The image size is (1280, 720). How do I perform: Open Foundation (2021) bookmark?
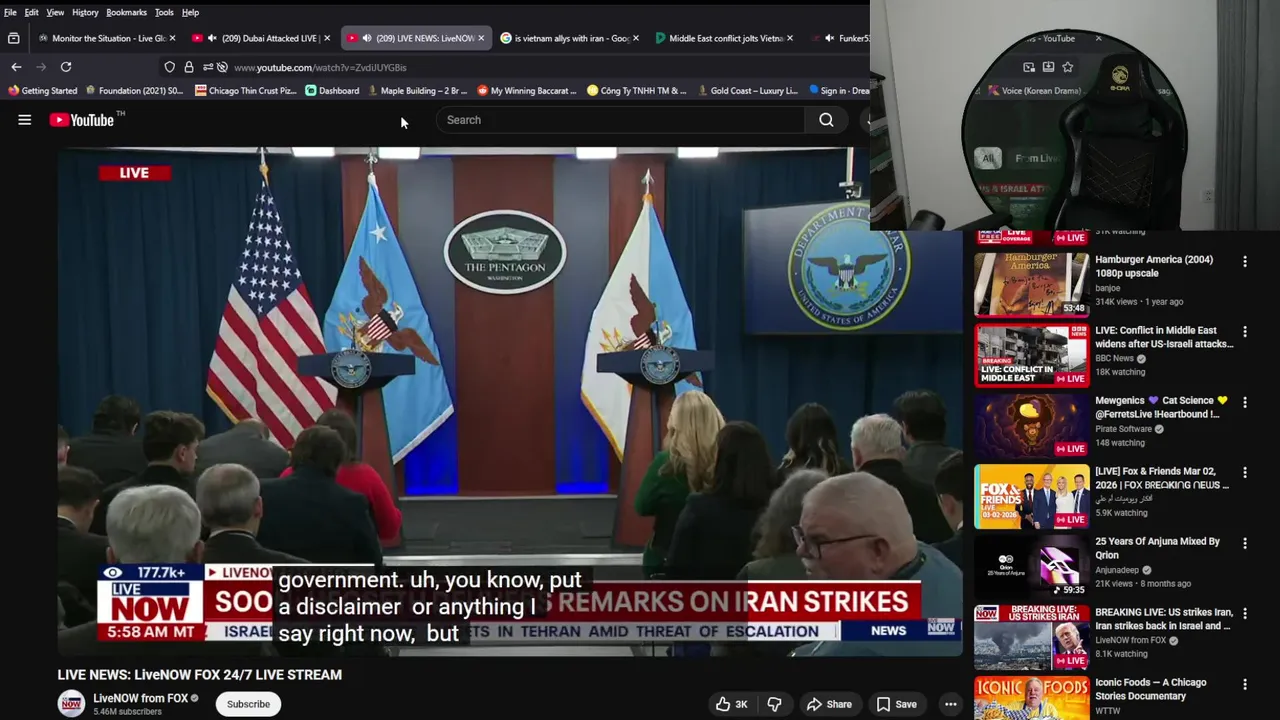(x=133, y=91)
